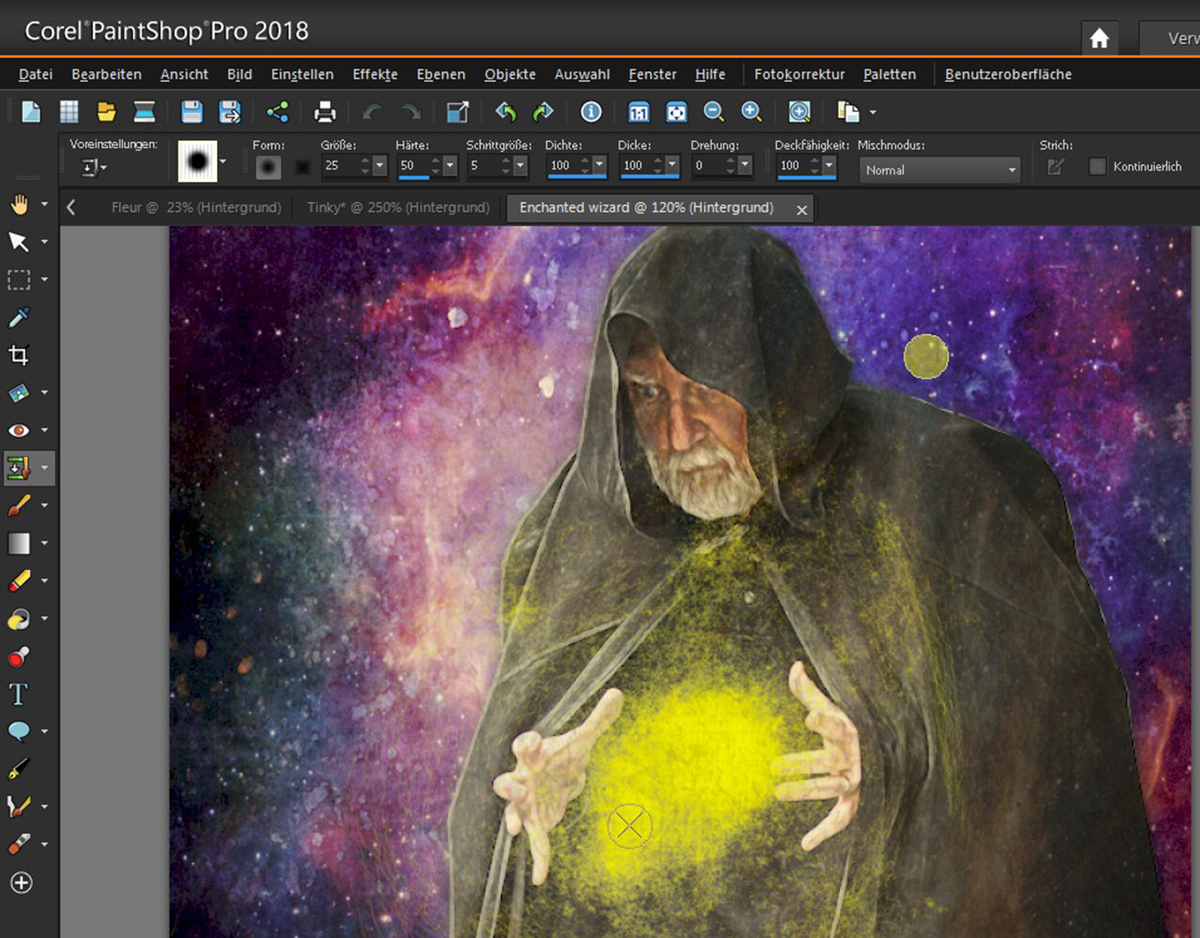Open image information icon

point(591,112)
